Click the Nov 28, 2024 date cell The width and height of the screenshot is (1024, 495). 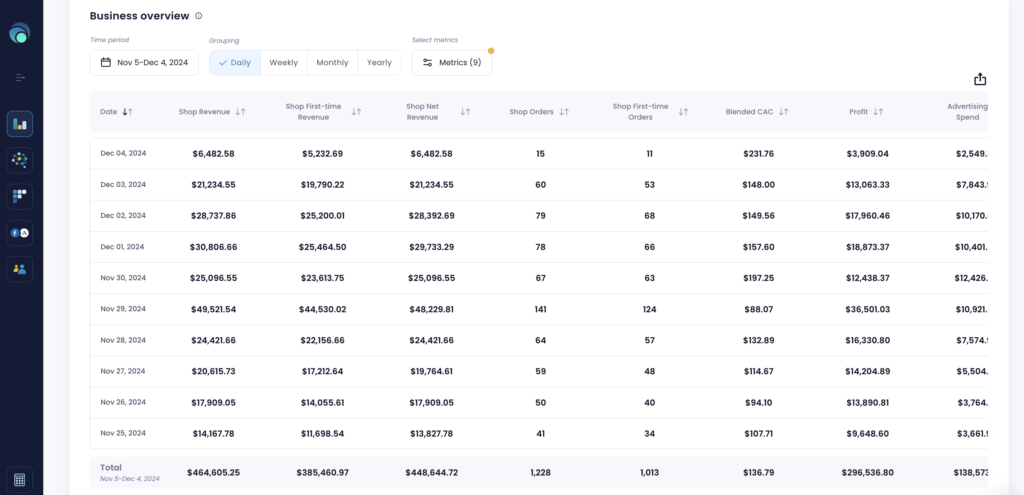click(x=123, y=340)
